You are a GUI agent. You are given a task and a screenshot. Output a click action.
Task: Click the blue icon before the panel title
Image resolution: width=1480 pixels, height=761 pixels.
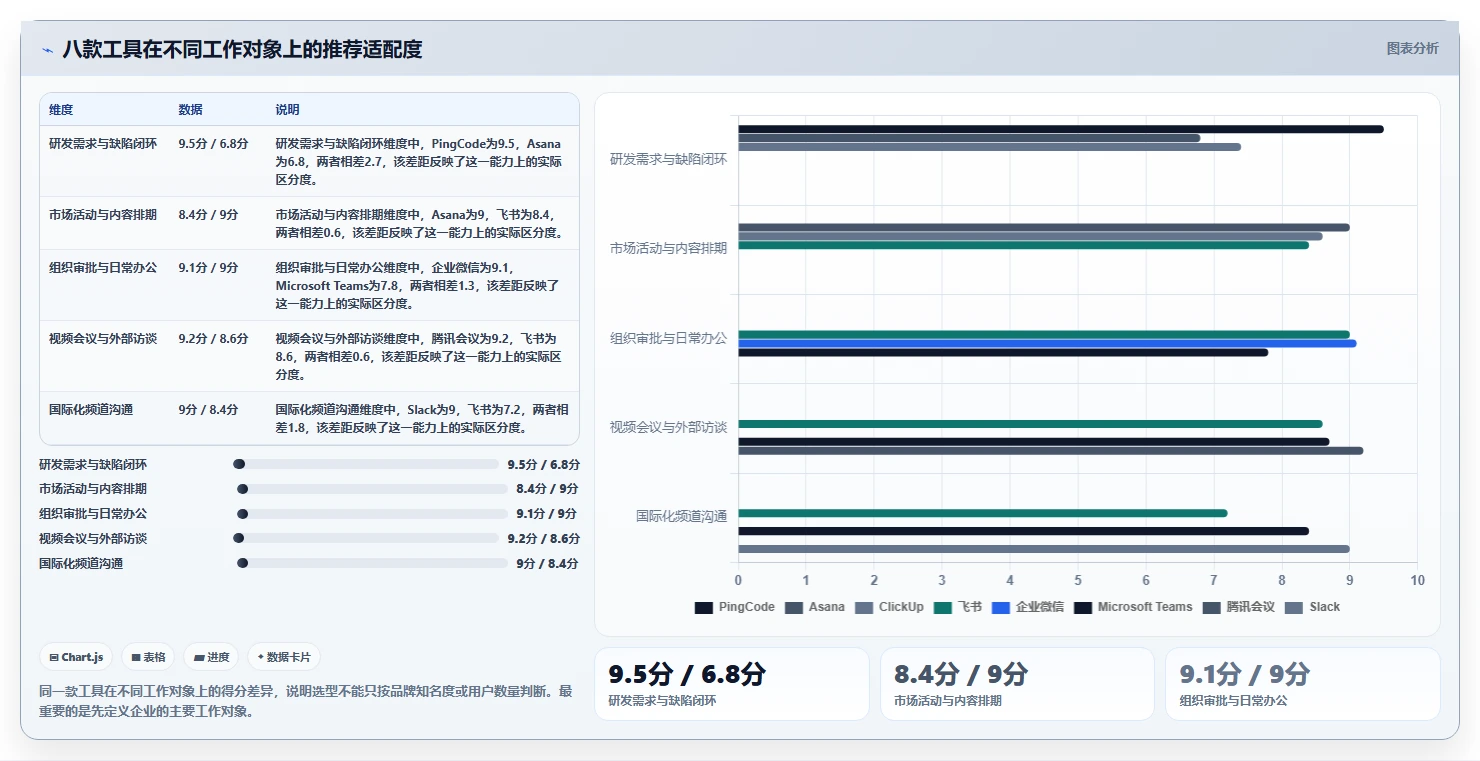47,49
